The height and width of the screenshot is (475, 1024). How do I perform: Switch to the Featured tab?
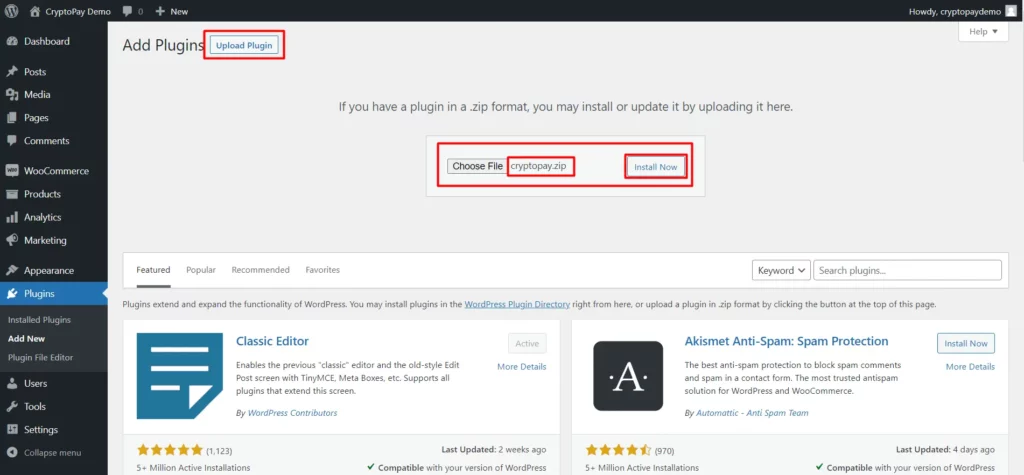(x=153, y=270)
